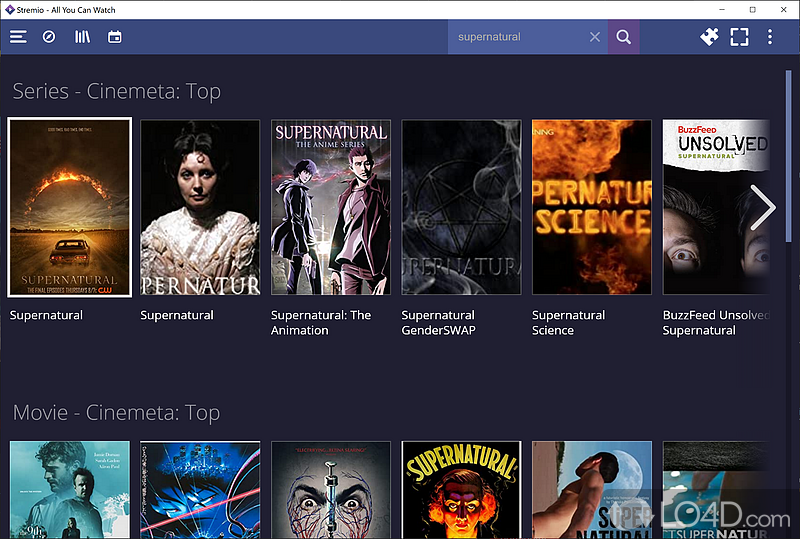Click the 'BuzzFeed Unsolved Supernatural' title
The image size is (800, 539).
click(x=716, y=323)
